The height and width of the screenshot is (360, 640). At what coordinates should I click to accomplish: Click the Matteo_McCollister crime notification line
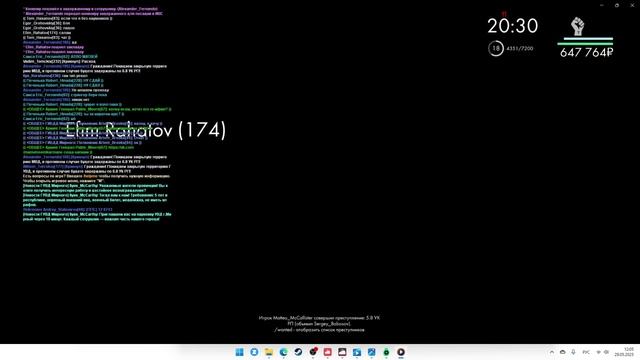pyautogui.click(x=319, y=318)
